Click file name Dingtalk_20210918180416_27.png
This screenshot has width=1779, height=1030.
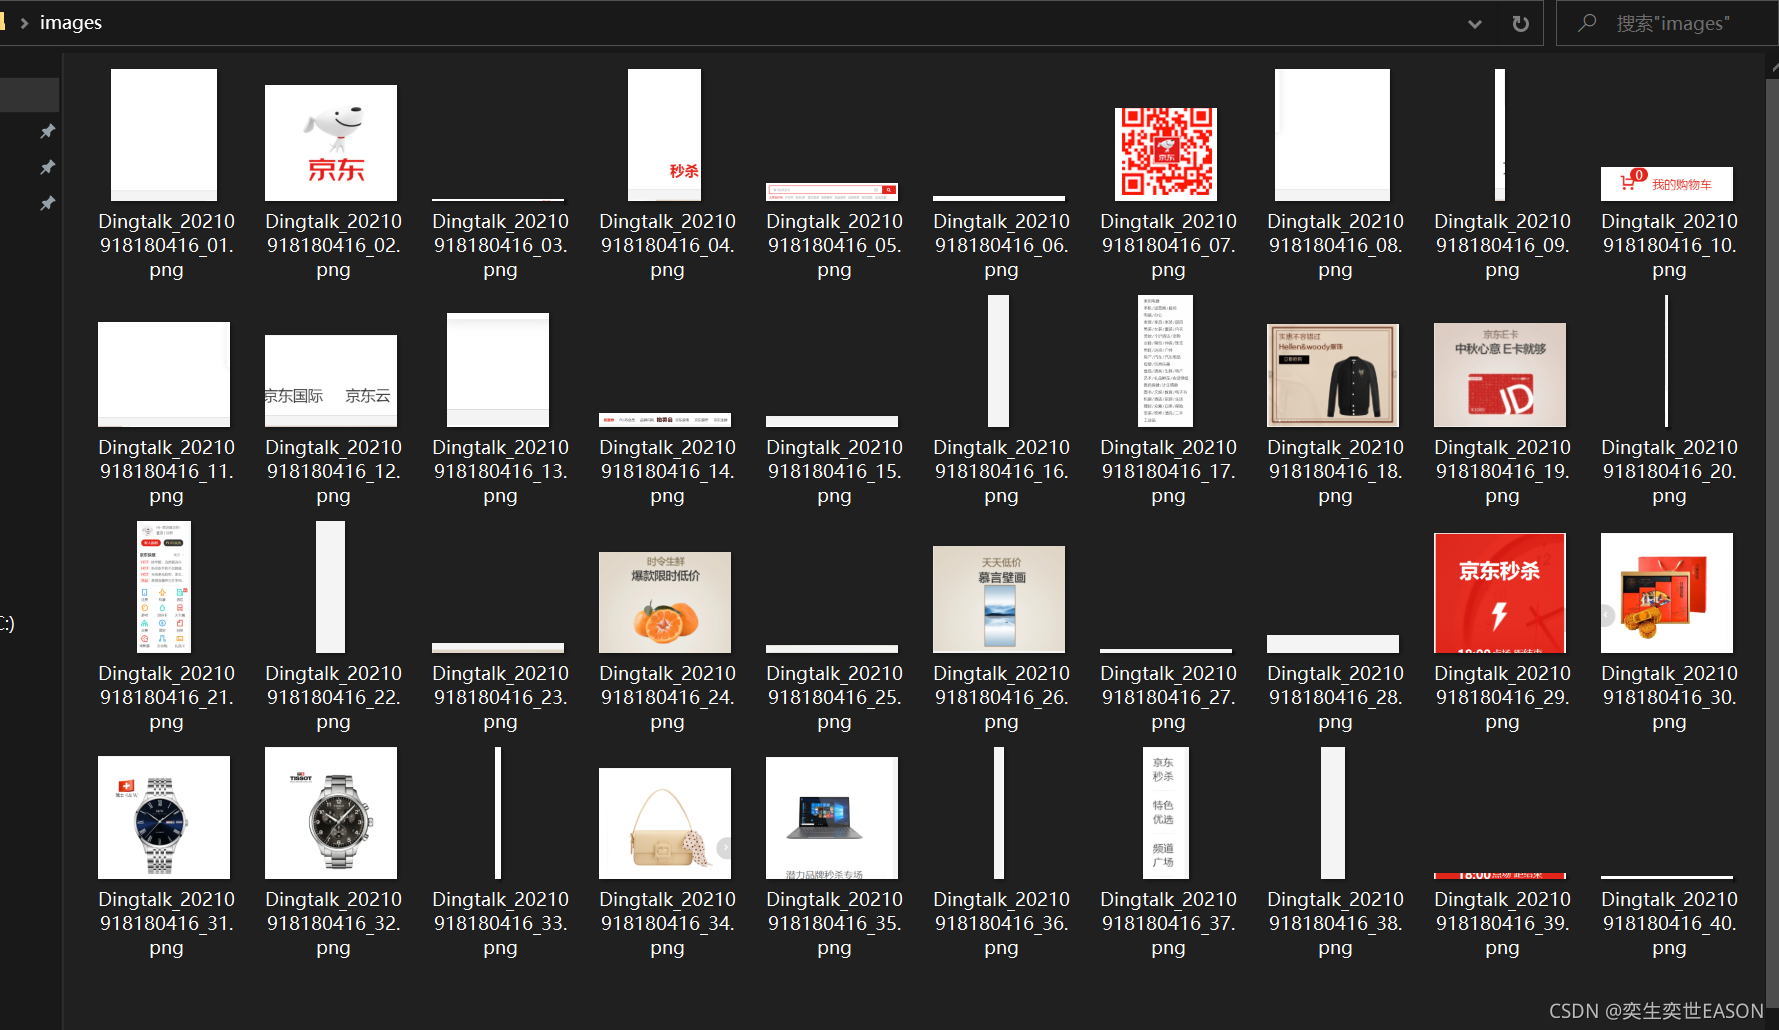[x=1168, y=697]
